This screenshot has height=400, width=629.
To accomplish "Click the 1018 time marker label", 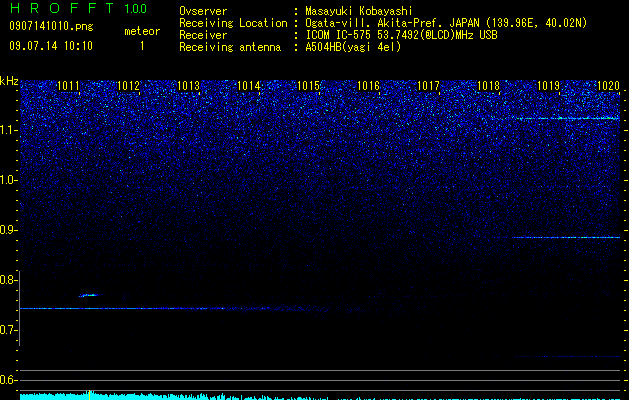I will click(x=488, y=86).
